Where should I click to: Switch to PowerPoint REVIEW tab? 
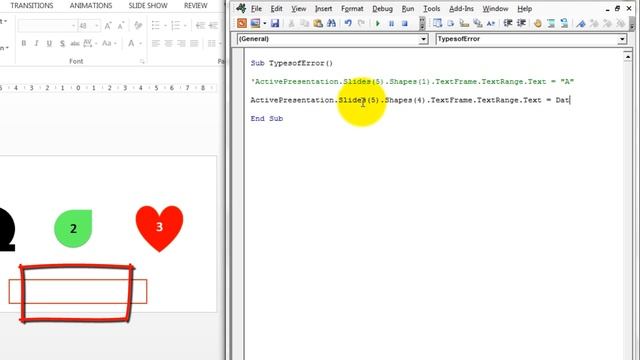[x=196, y=6]
